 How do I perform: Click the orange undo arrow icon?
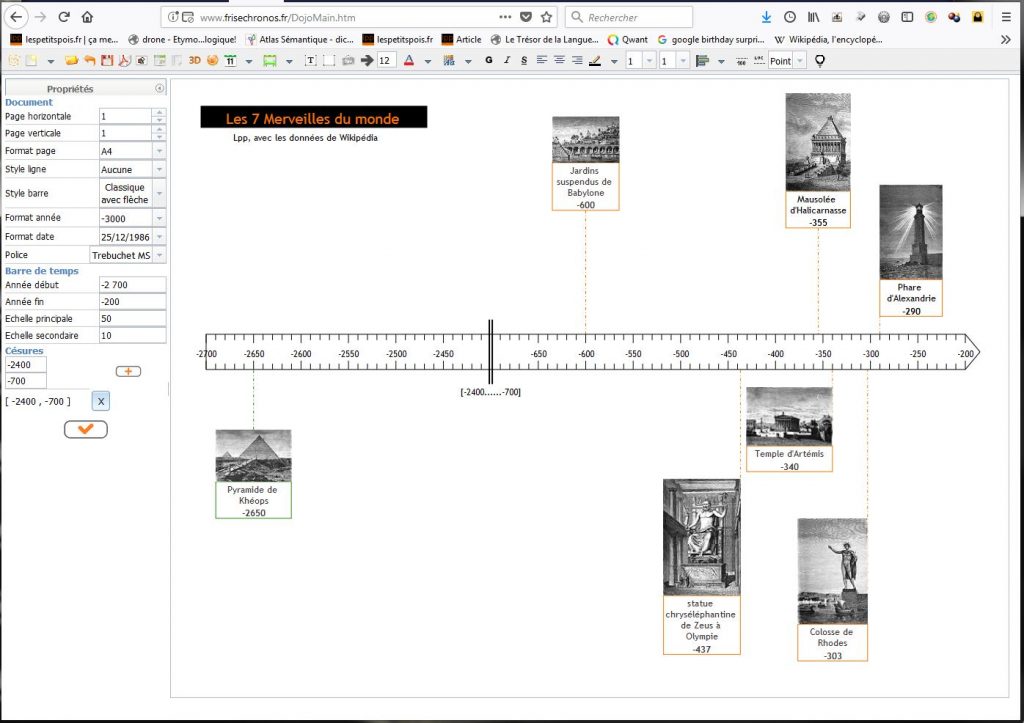pos(90,61)
